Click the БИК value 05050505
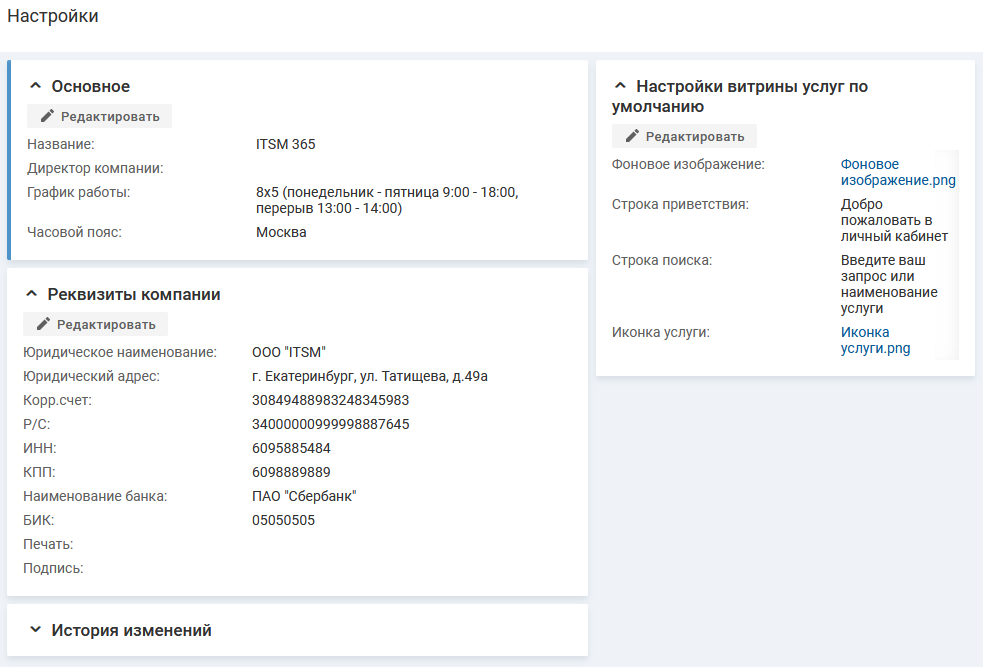Image resolution: width=983 pixels, height=667 pixels. [x=283, y=520]
